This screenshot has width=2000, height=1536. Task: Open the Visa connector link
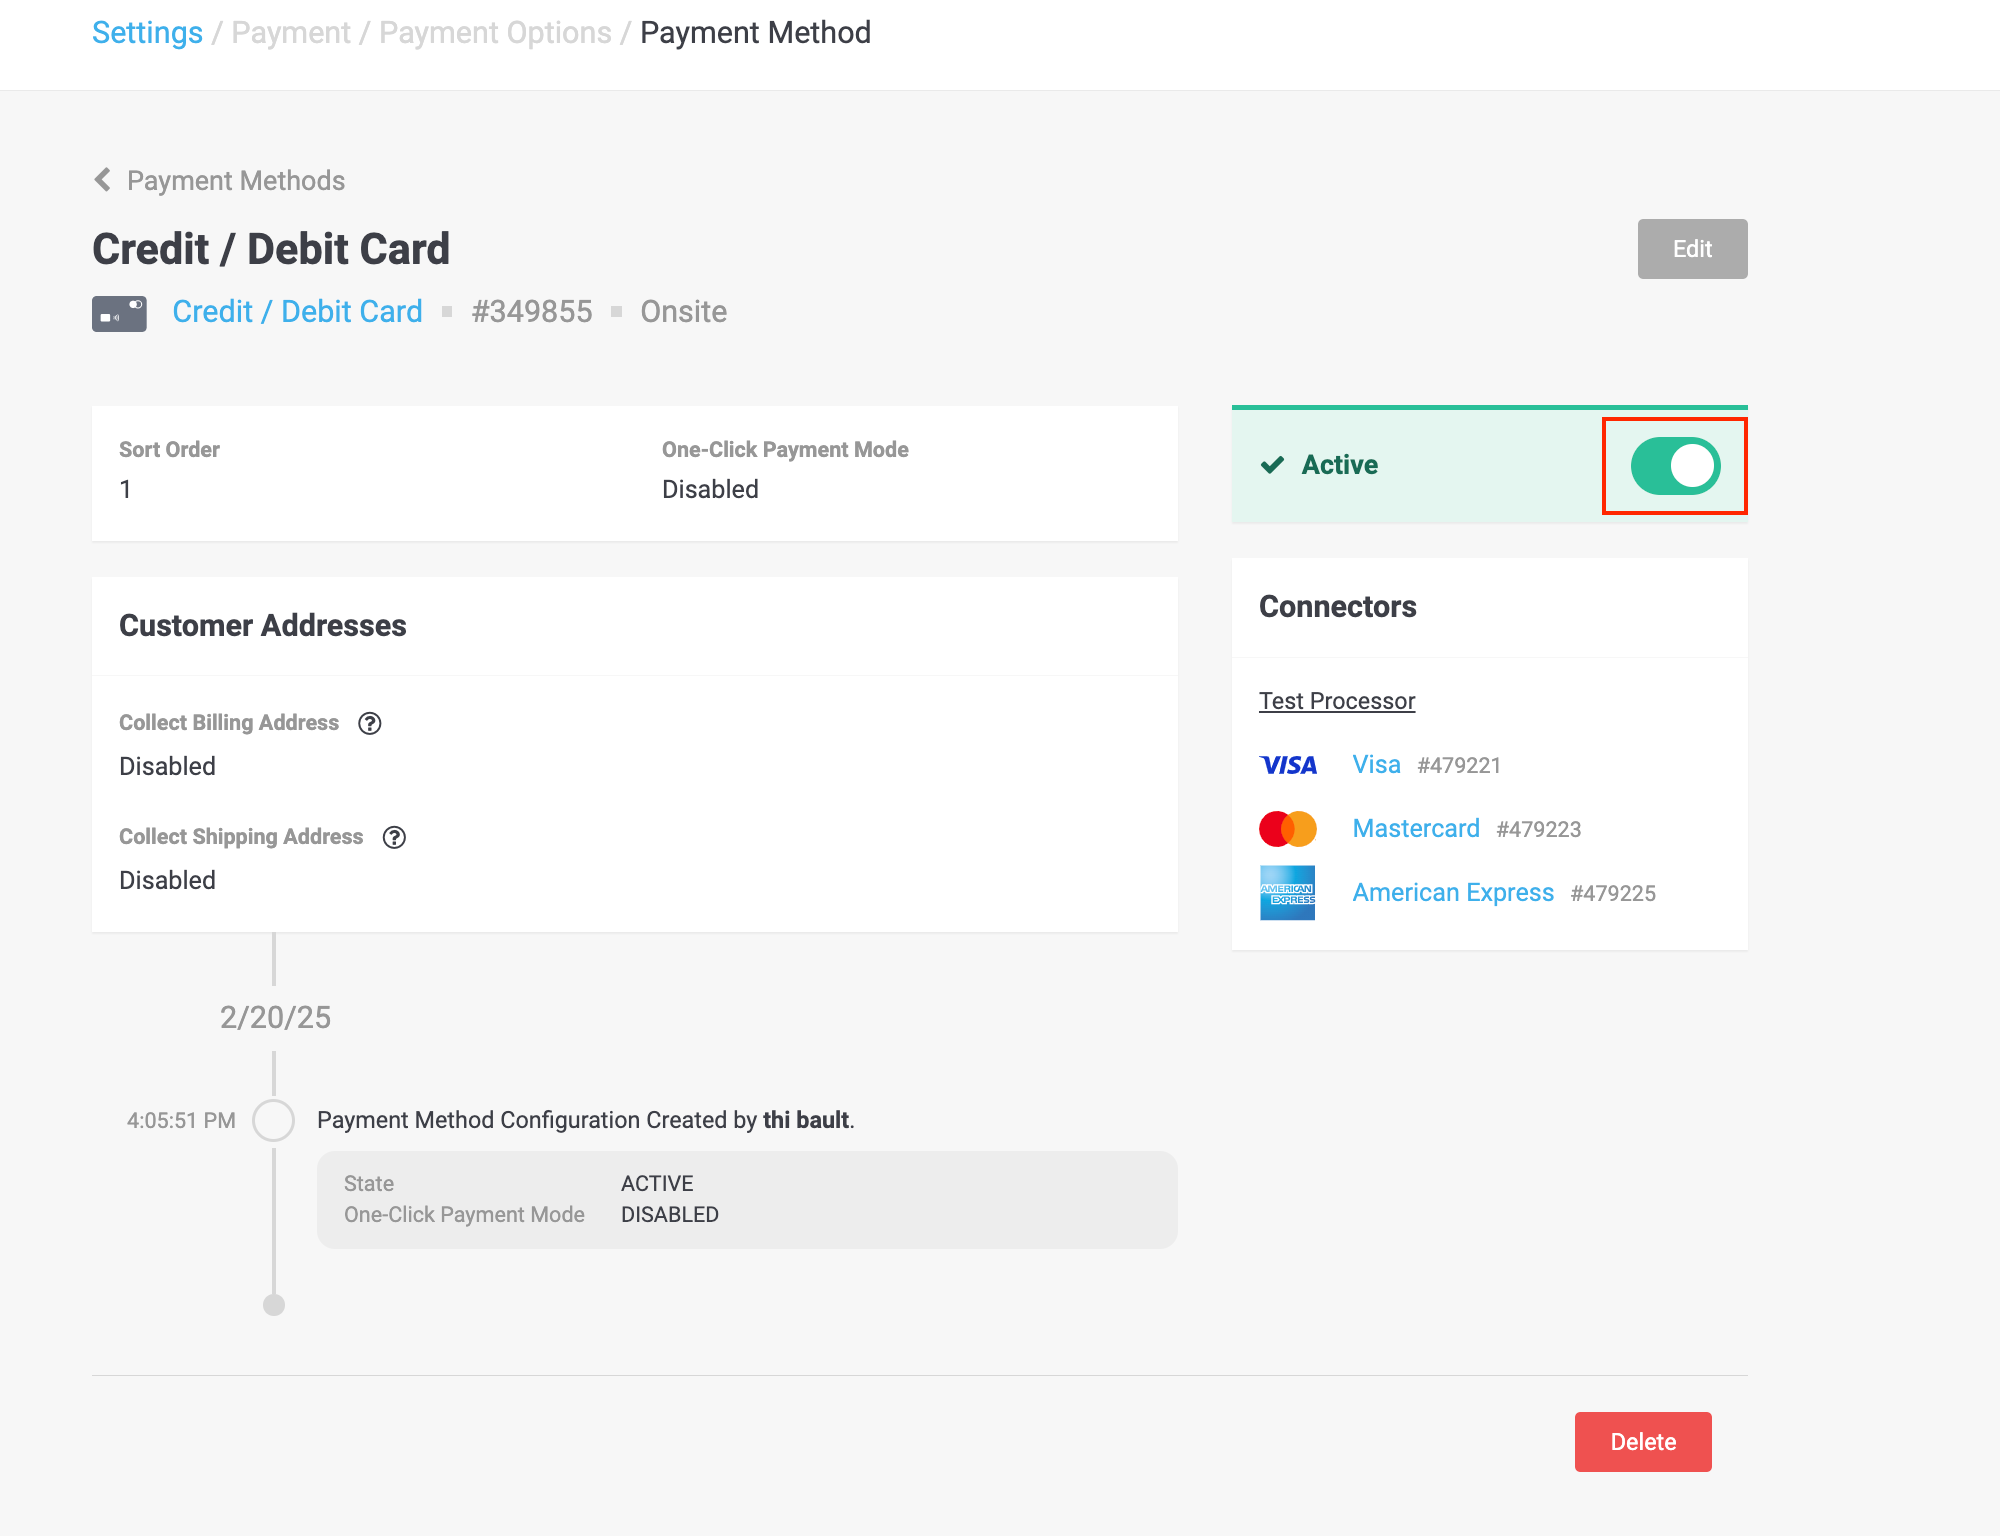(1376, 765)
